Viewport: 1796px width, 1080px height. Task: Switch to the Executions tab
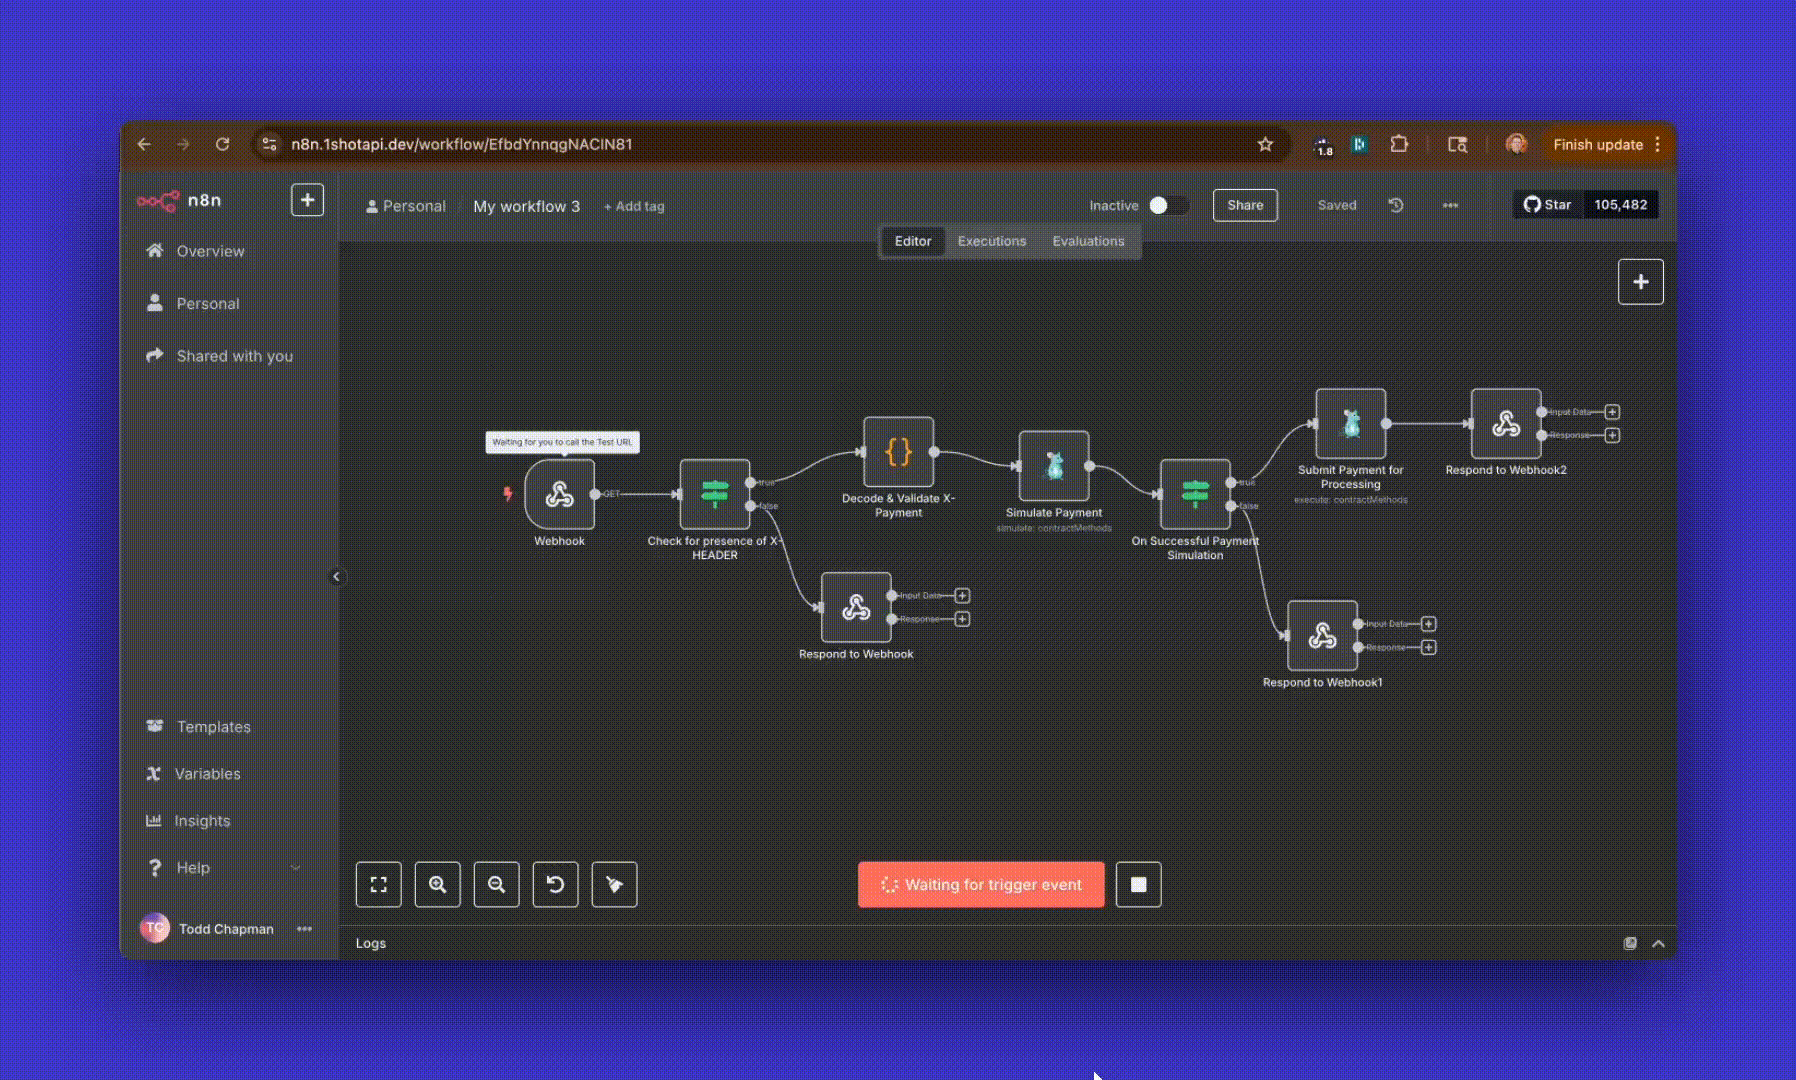(991, 241)
